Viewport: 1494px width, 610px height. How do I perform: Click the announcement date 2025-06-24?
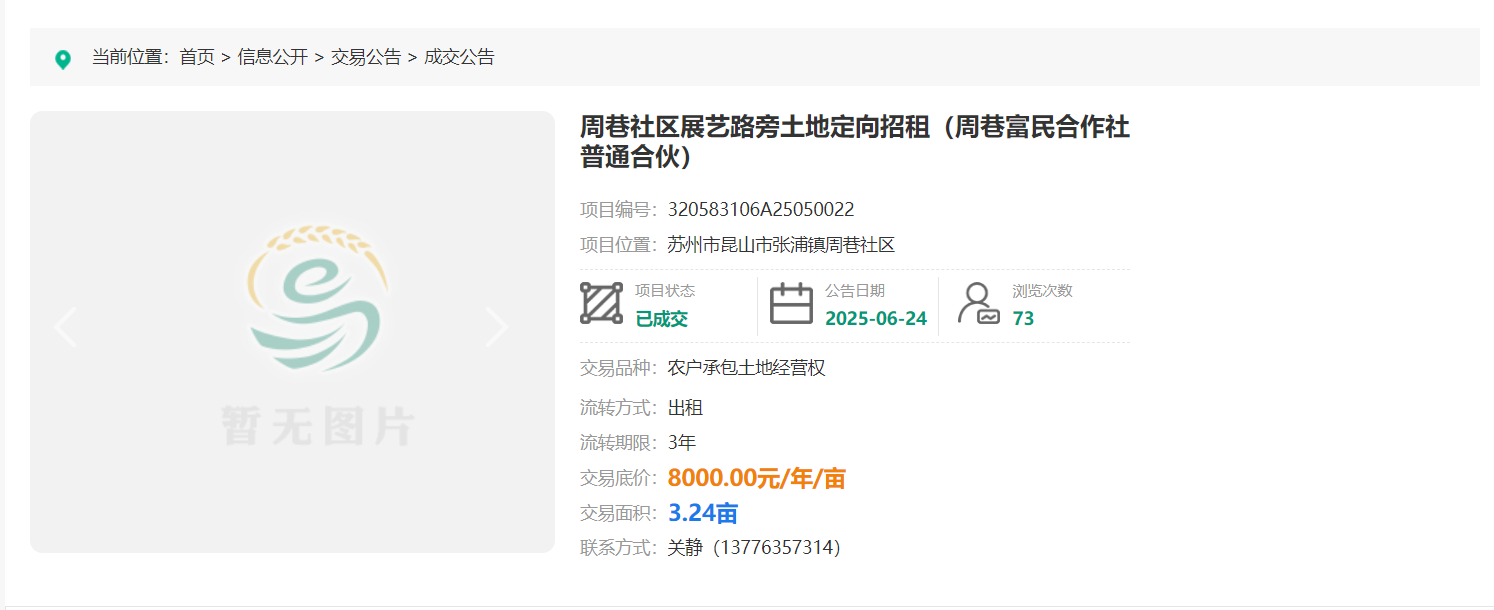(876, 319)
